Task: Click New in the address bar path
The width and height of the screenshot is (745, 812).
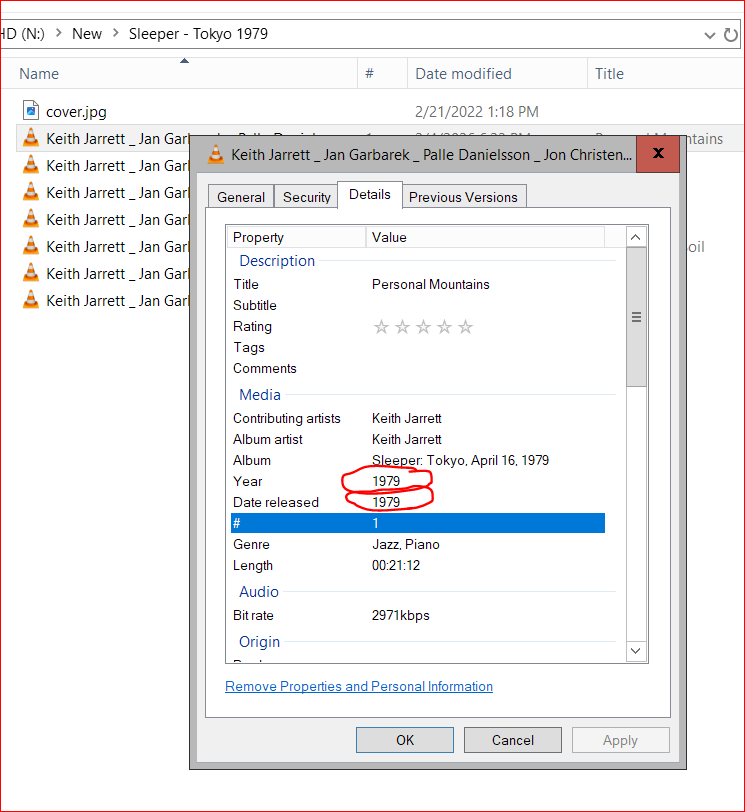Action: (x=87, y=34)
